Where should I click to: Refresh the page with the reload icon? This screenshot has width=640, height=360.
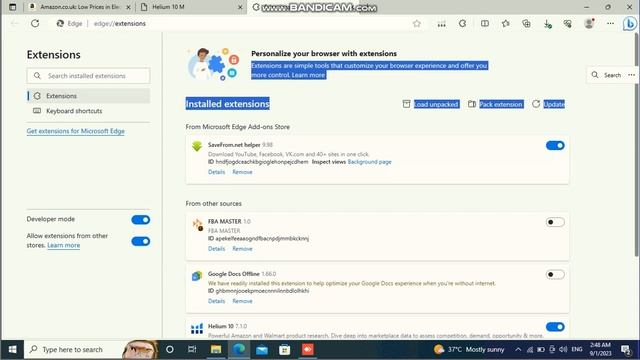pyautogui.click(x=35, y=23)
